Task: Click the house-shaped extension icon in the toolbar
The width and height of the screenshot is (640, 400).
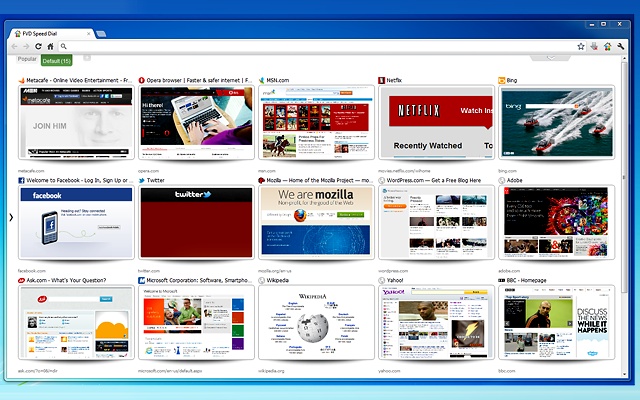Action: 607,46
